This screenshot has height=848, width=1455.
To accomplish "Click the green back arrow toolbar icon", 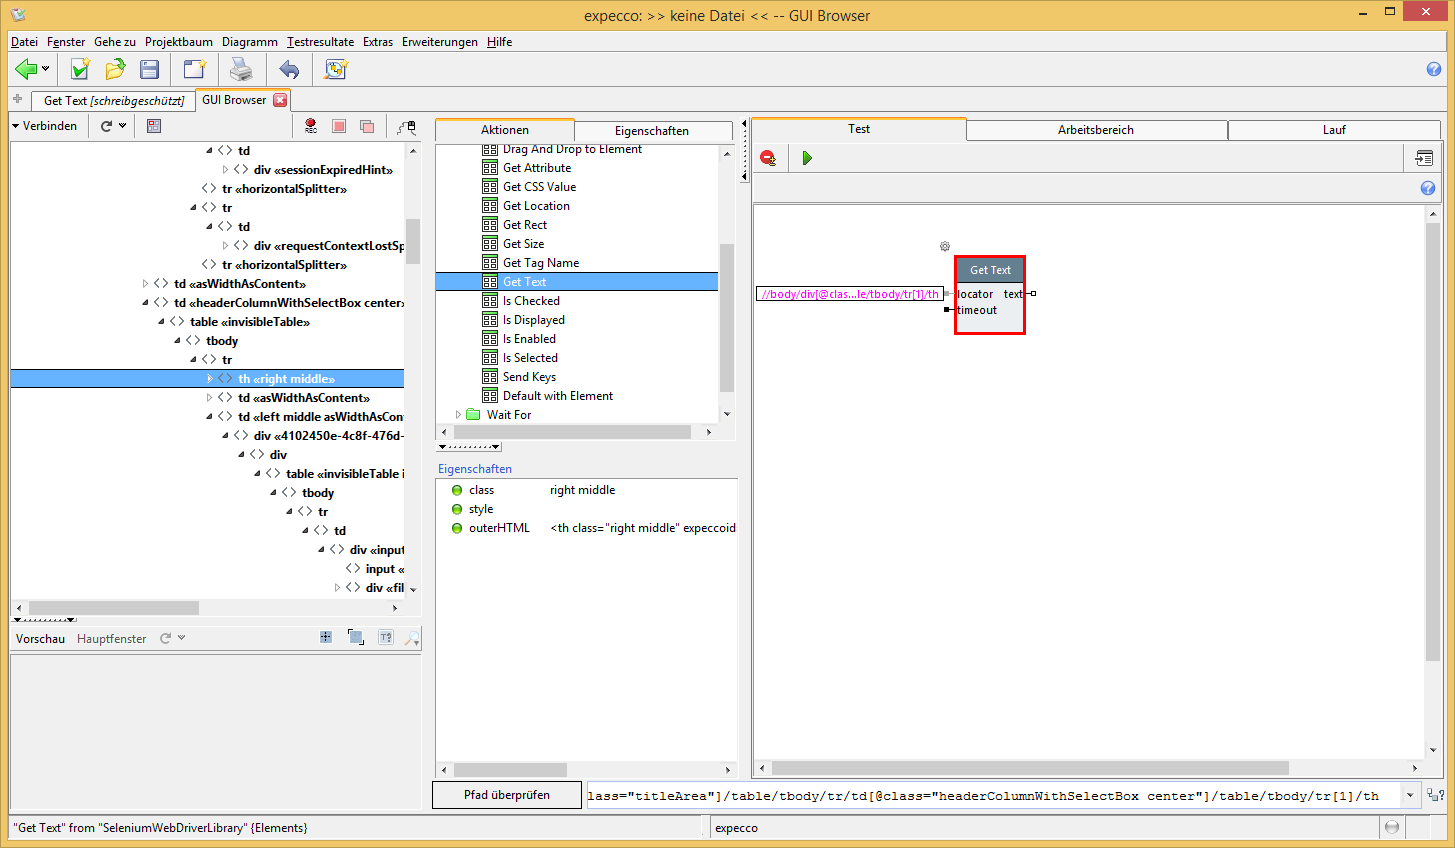I will 26,69.
